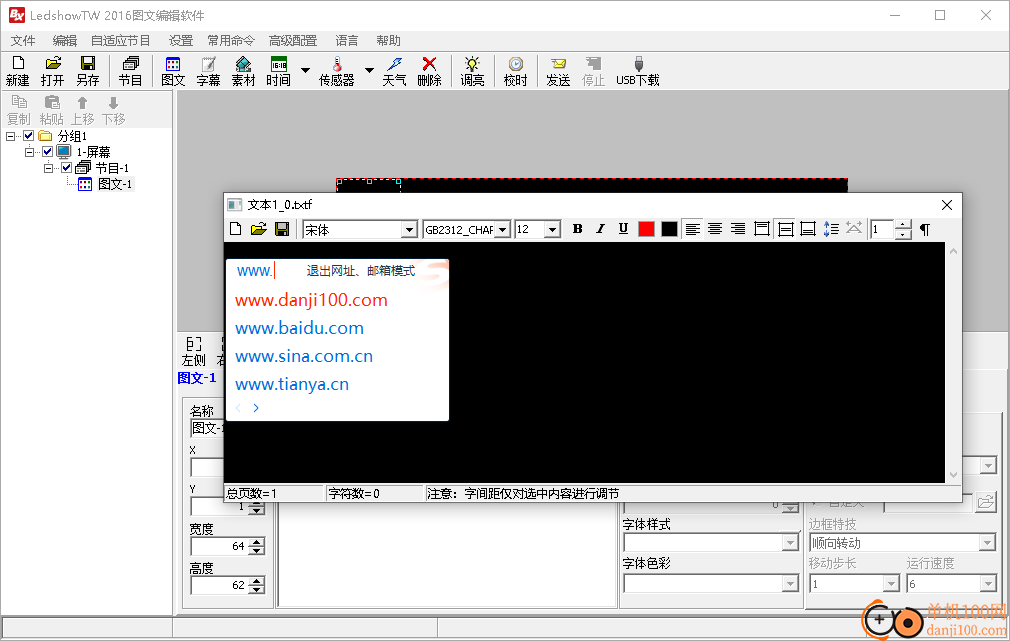The image size is (1010, 641).
Task: Choose www.baidu.com suggestion
Action: point(300,329)
